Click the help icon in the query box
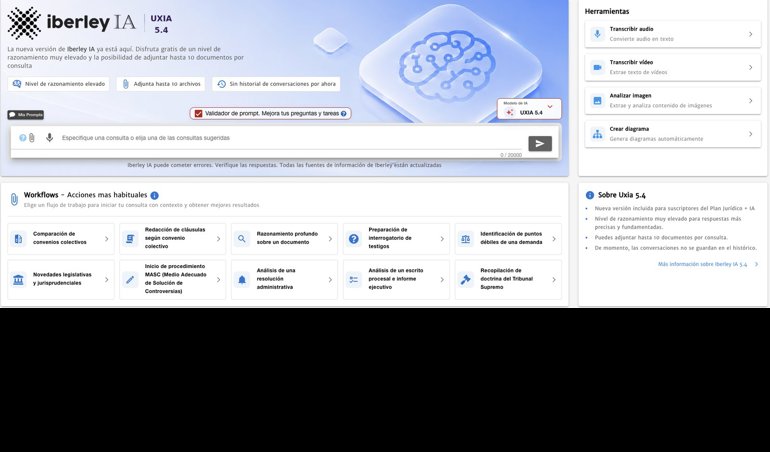770x452 pixels. pyautogui.click(x=23, y=138)
